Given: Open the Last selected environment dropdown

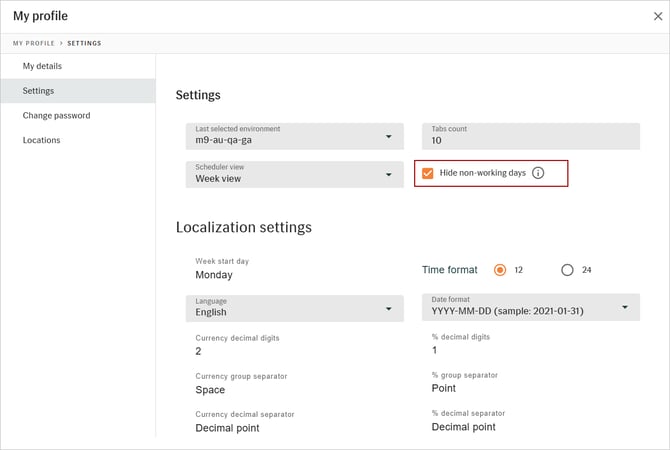Looking at the screenshot, I should point(294,136).
